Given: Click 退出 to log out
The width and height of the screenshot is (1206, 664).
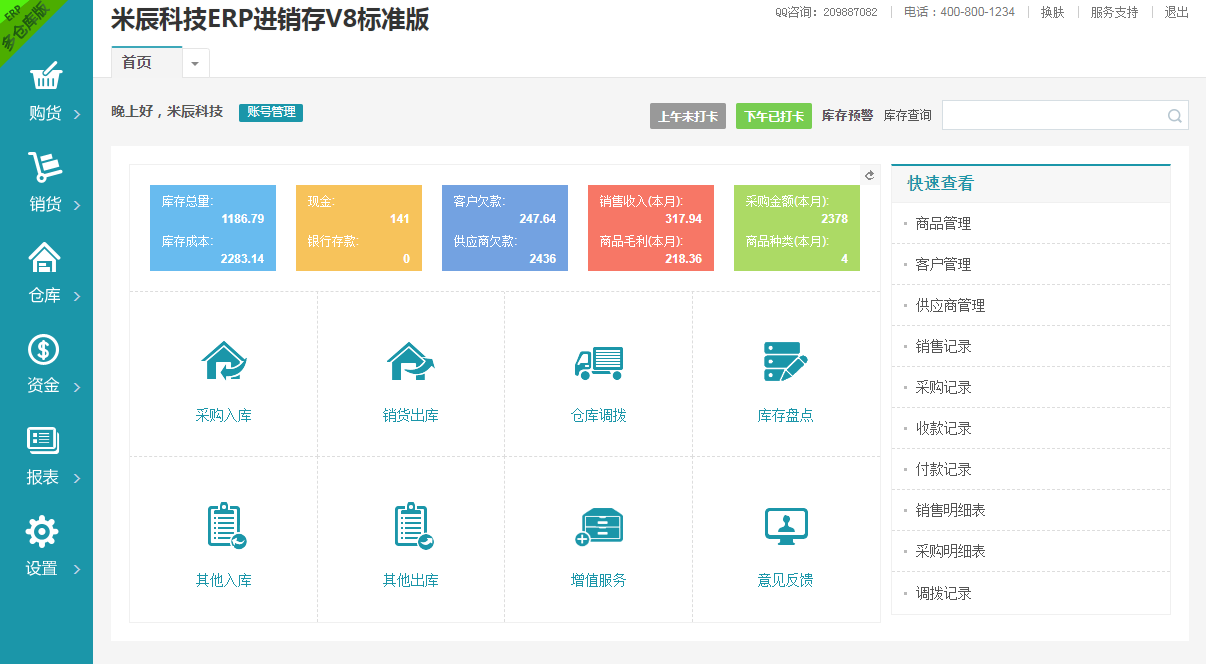Looking at the screenshot, I should pos(1176,12).
